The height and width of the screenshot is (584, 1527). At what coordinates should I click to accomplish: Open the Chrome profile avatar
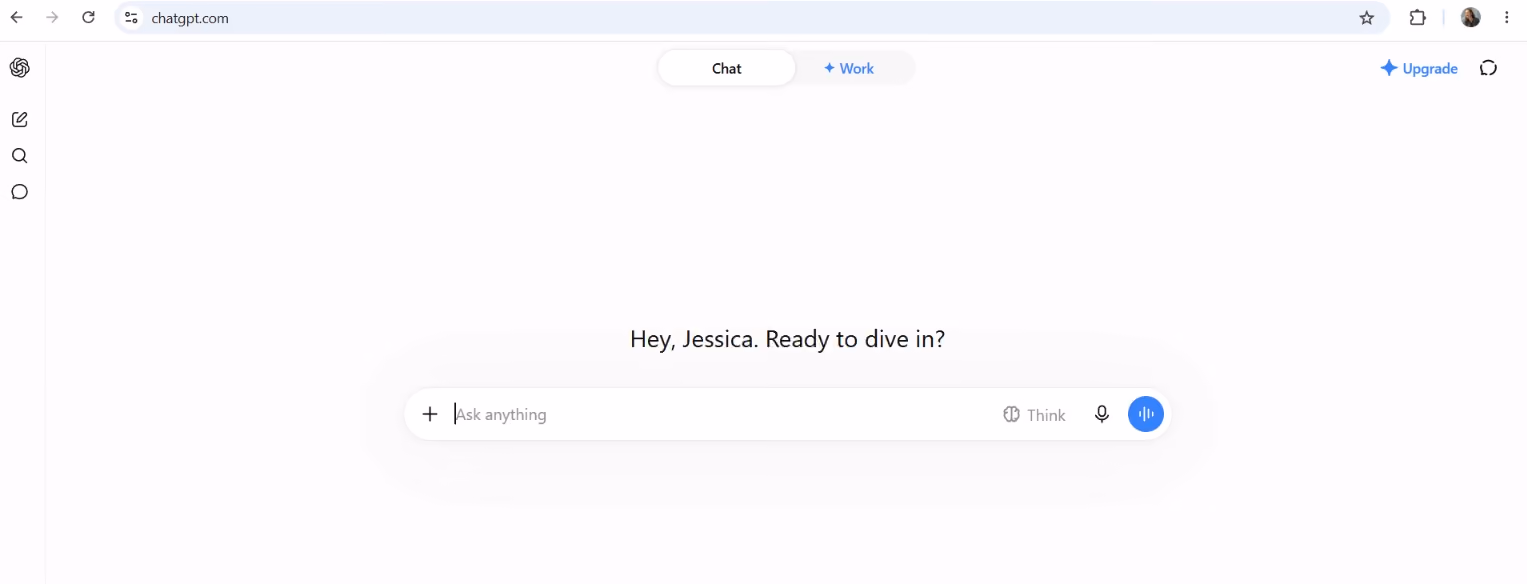pyautogui.click(x=1471, y=17)
